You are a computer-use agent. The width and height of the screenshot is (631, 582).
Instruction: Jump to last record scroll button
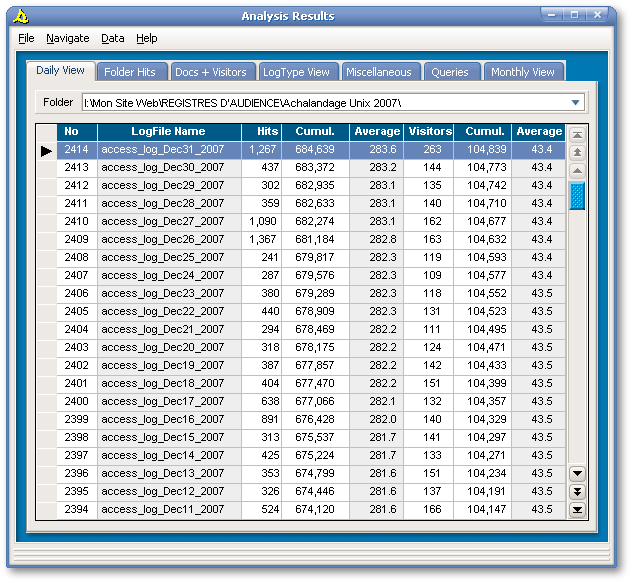(577, 510)
